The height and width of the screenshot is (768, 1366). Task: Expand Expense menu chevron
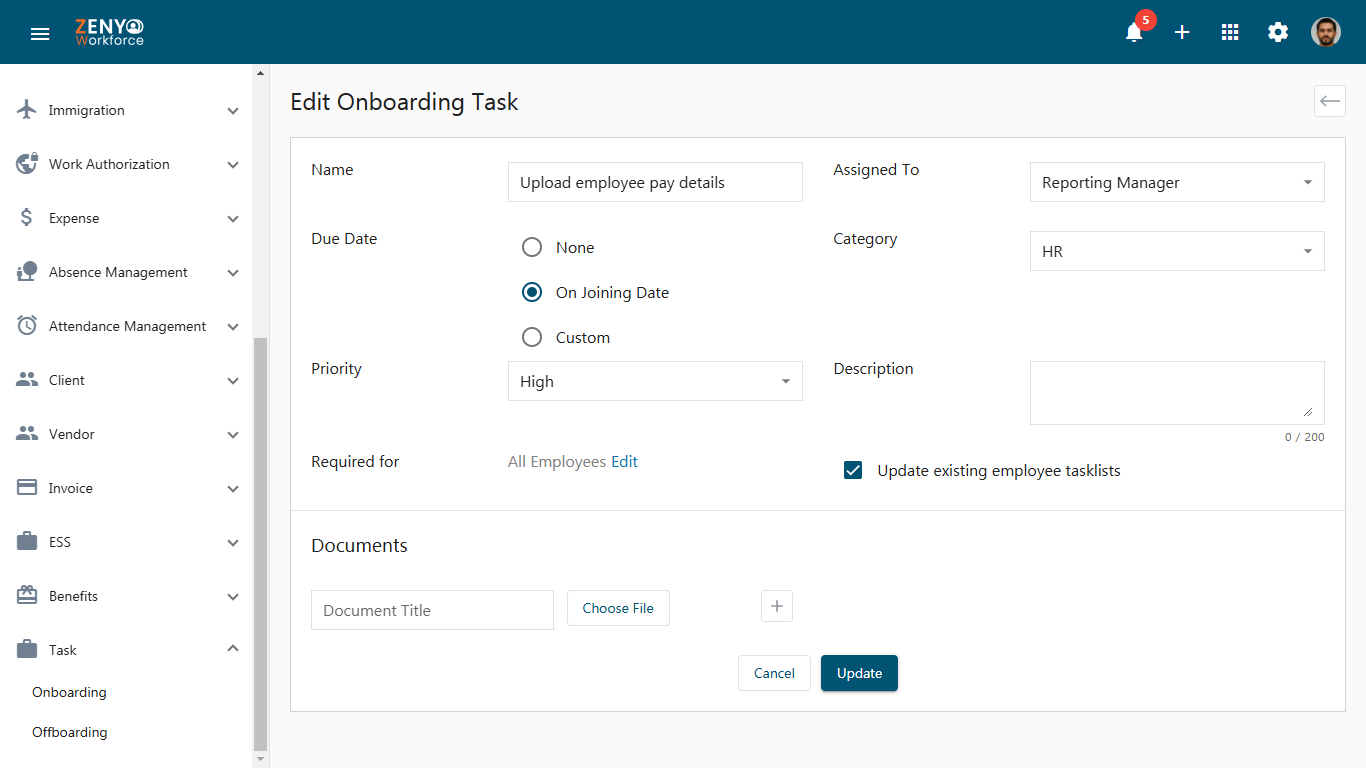233,219
